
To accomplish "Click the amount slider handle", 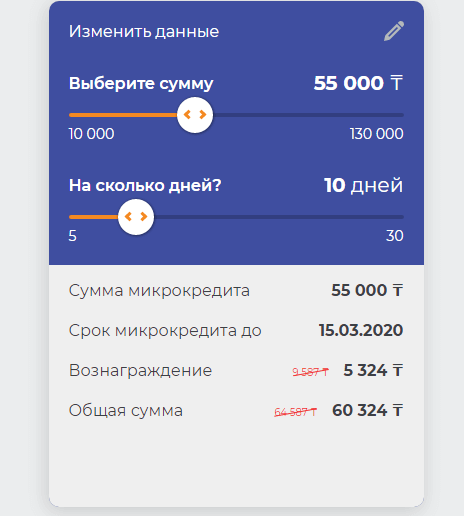I will click(x=195, y=115).
